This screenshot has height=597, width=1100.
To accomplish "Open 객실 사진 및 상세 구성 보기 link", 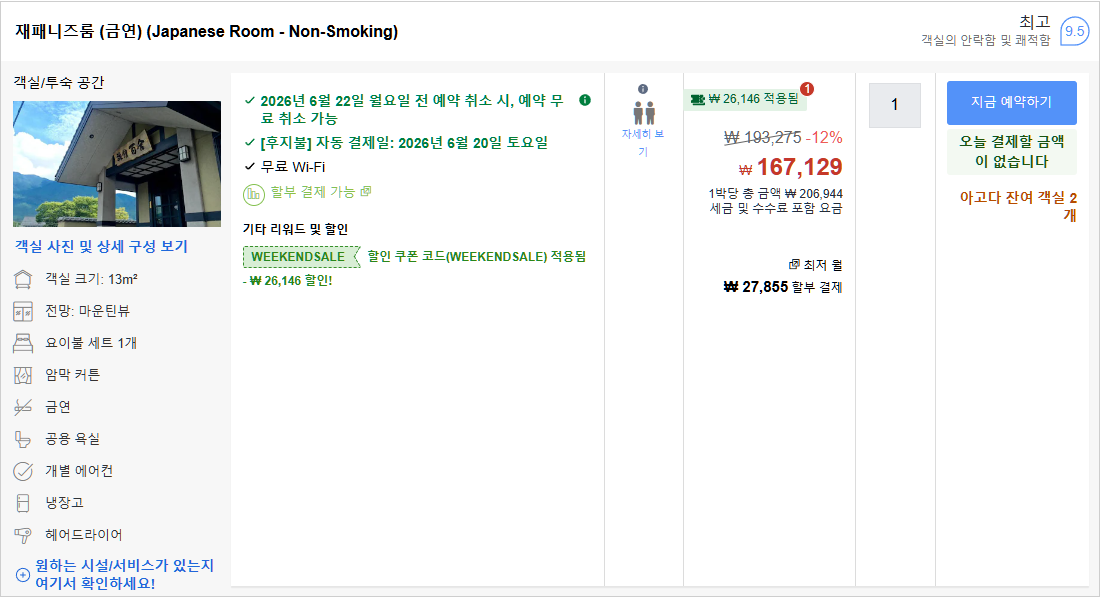I will click(101, 246).
